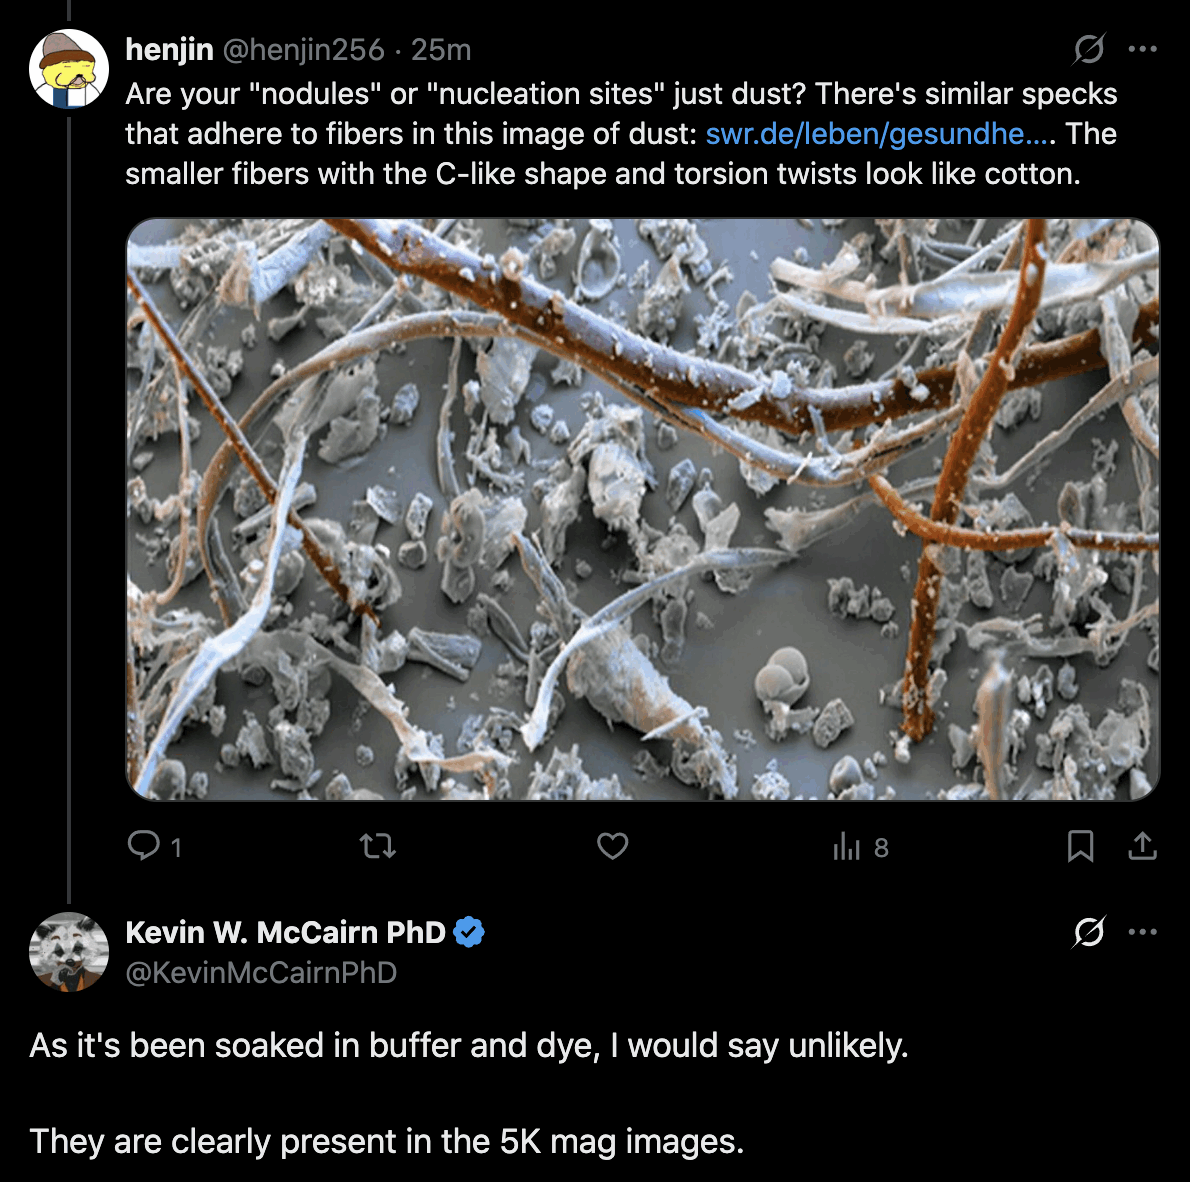The width and height of the screenshot is (1190, 1182).
Task: Bookmark henjin's tweet
Action: (x=1080, y=846)
